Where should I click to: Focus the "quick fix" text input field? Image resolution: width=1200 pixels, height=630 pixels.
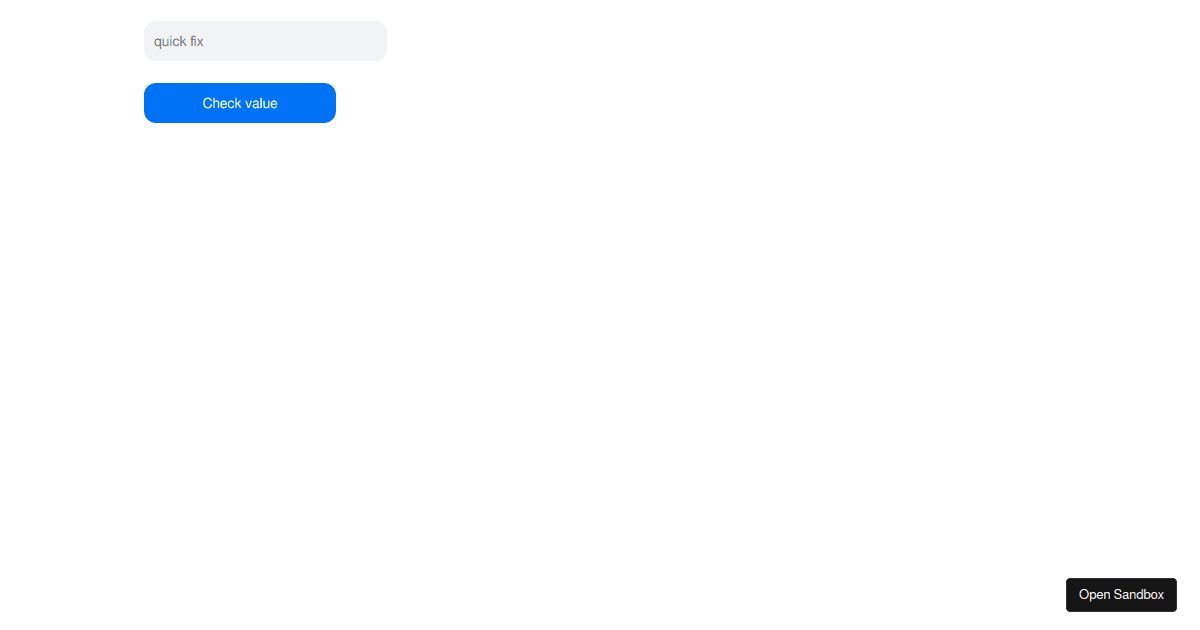click(265, 41)
